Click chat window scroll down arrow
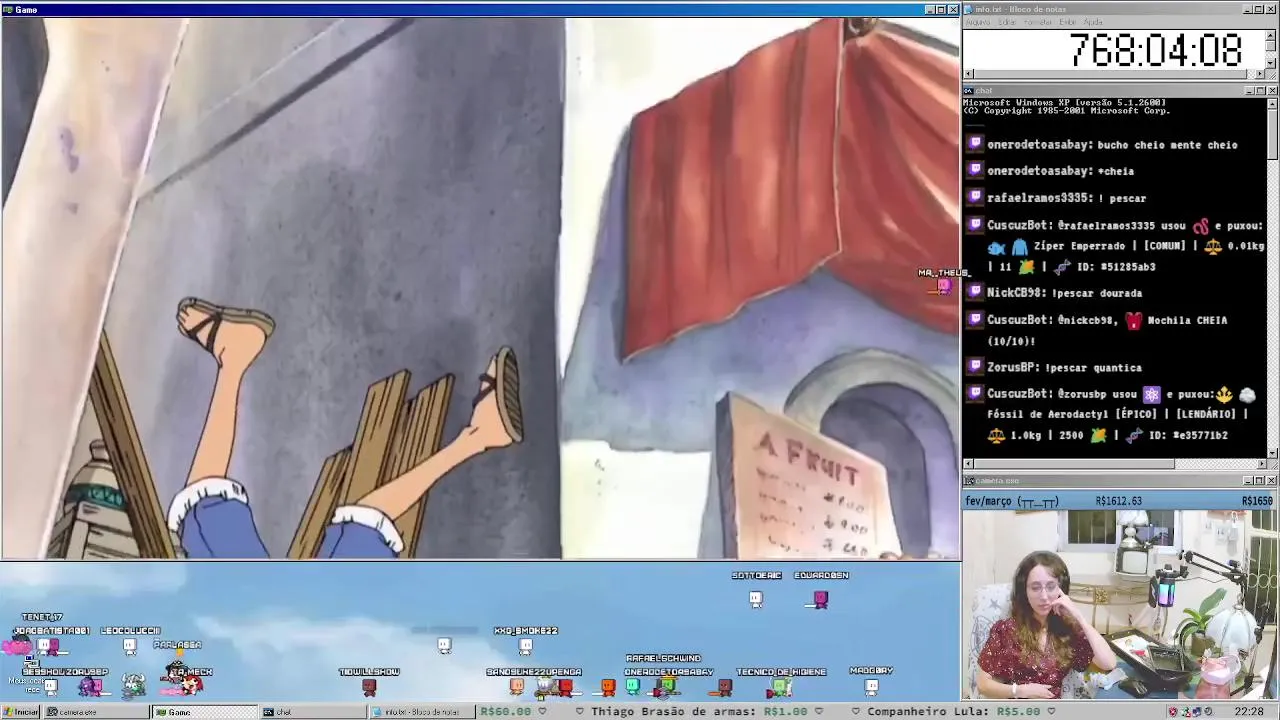The image size is (1280, 720). click(1272, 452)
